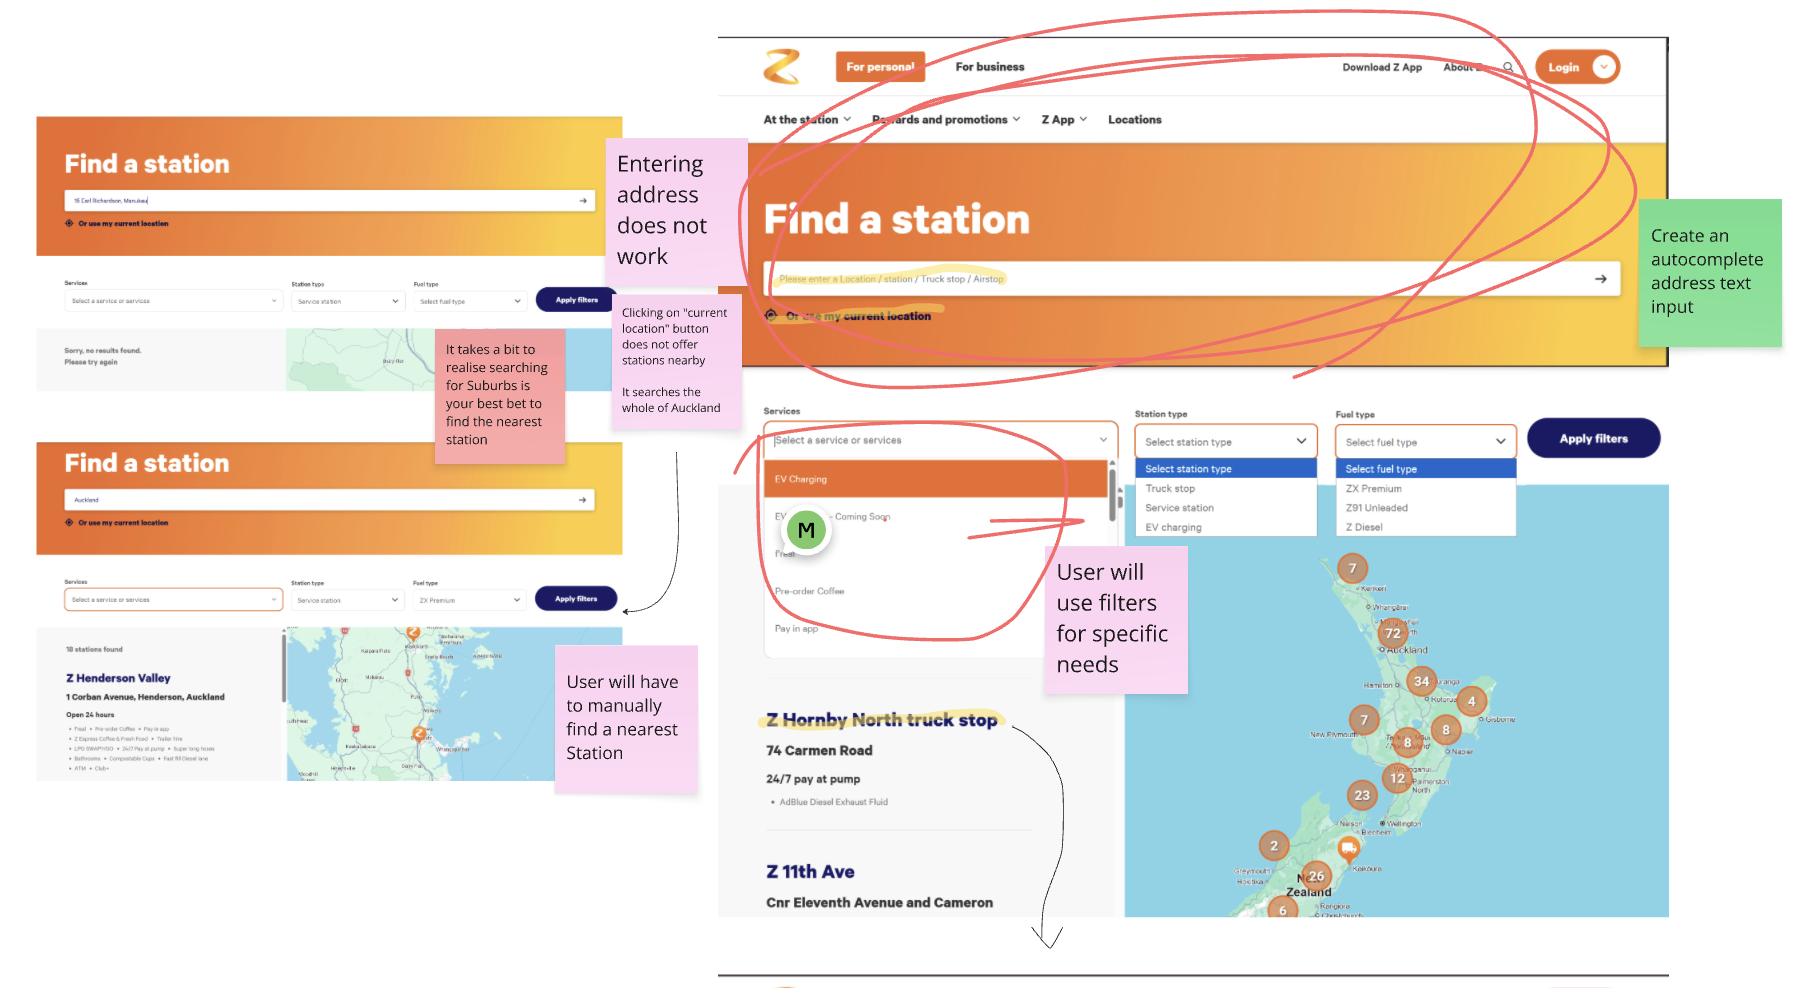The image size is (1810, 988).
Task: Choose Service station in station type list
Action: pos(1225,508)
